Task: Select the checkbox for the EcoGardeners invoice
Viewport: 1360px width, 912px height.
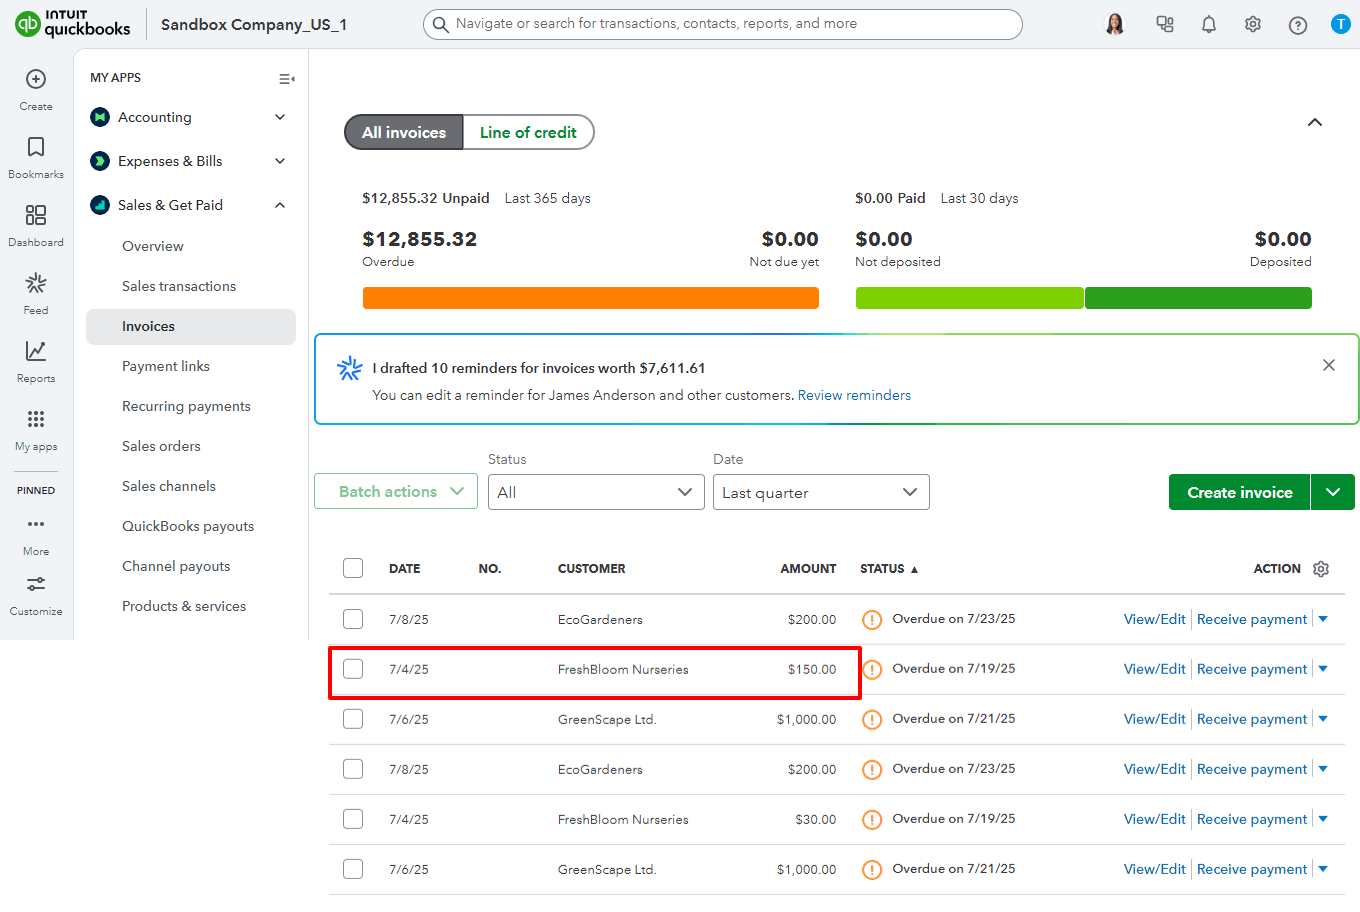Action: 353,618
